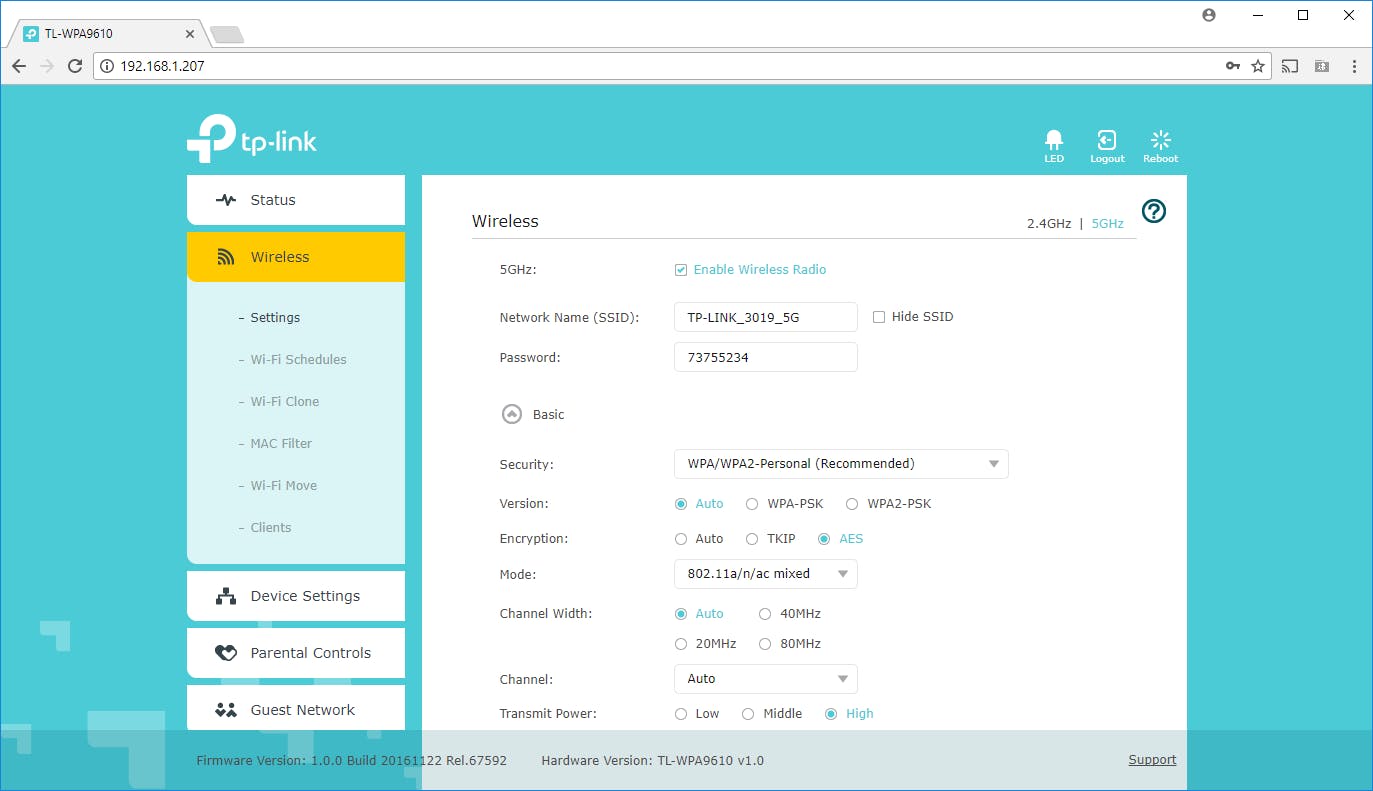Open MAC Filter submenu item
The width and height of the screenshot is (1373, 791).
point(281,444)
